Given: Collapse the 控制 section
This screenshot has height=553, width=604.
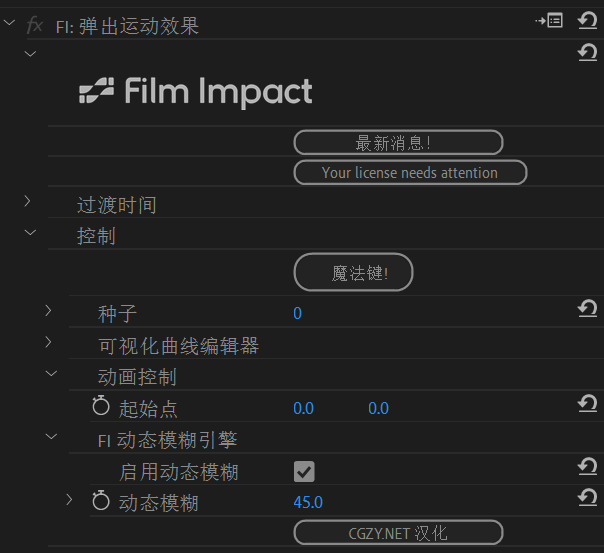Looking at the screenshot, I should coord(29,233).
